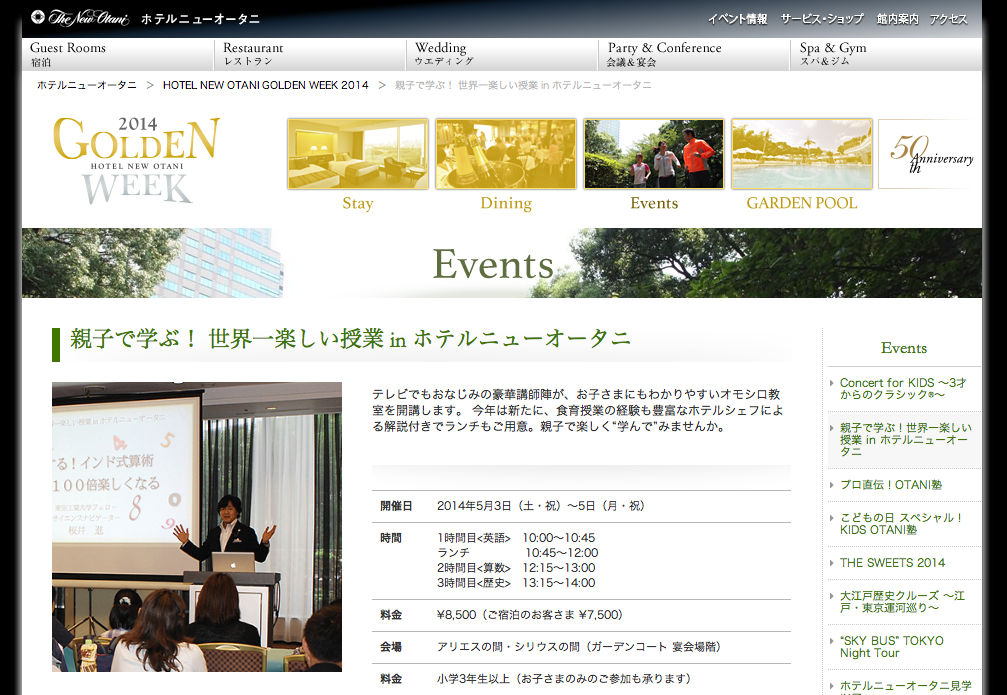The height and width of the screenshot is (695, 1007).
Task: Select the GARDEN POOL thumbnail
Action: pos(801,154)
